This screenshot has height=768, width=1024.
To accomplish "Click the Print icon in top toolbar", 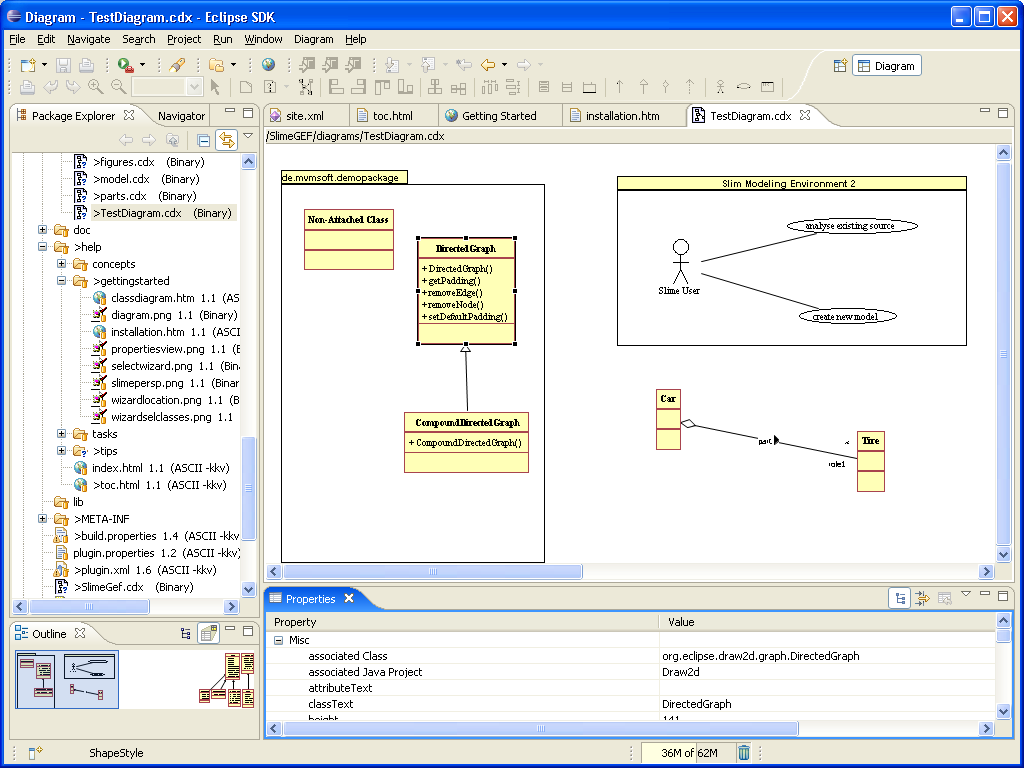I will pyautogui.click(x=86, y=65).
